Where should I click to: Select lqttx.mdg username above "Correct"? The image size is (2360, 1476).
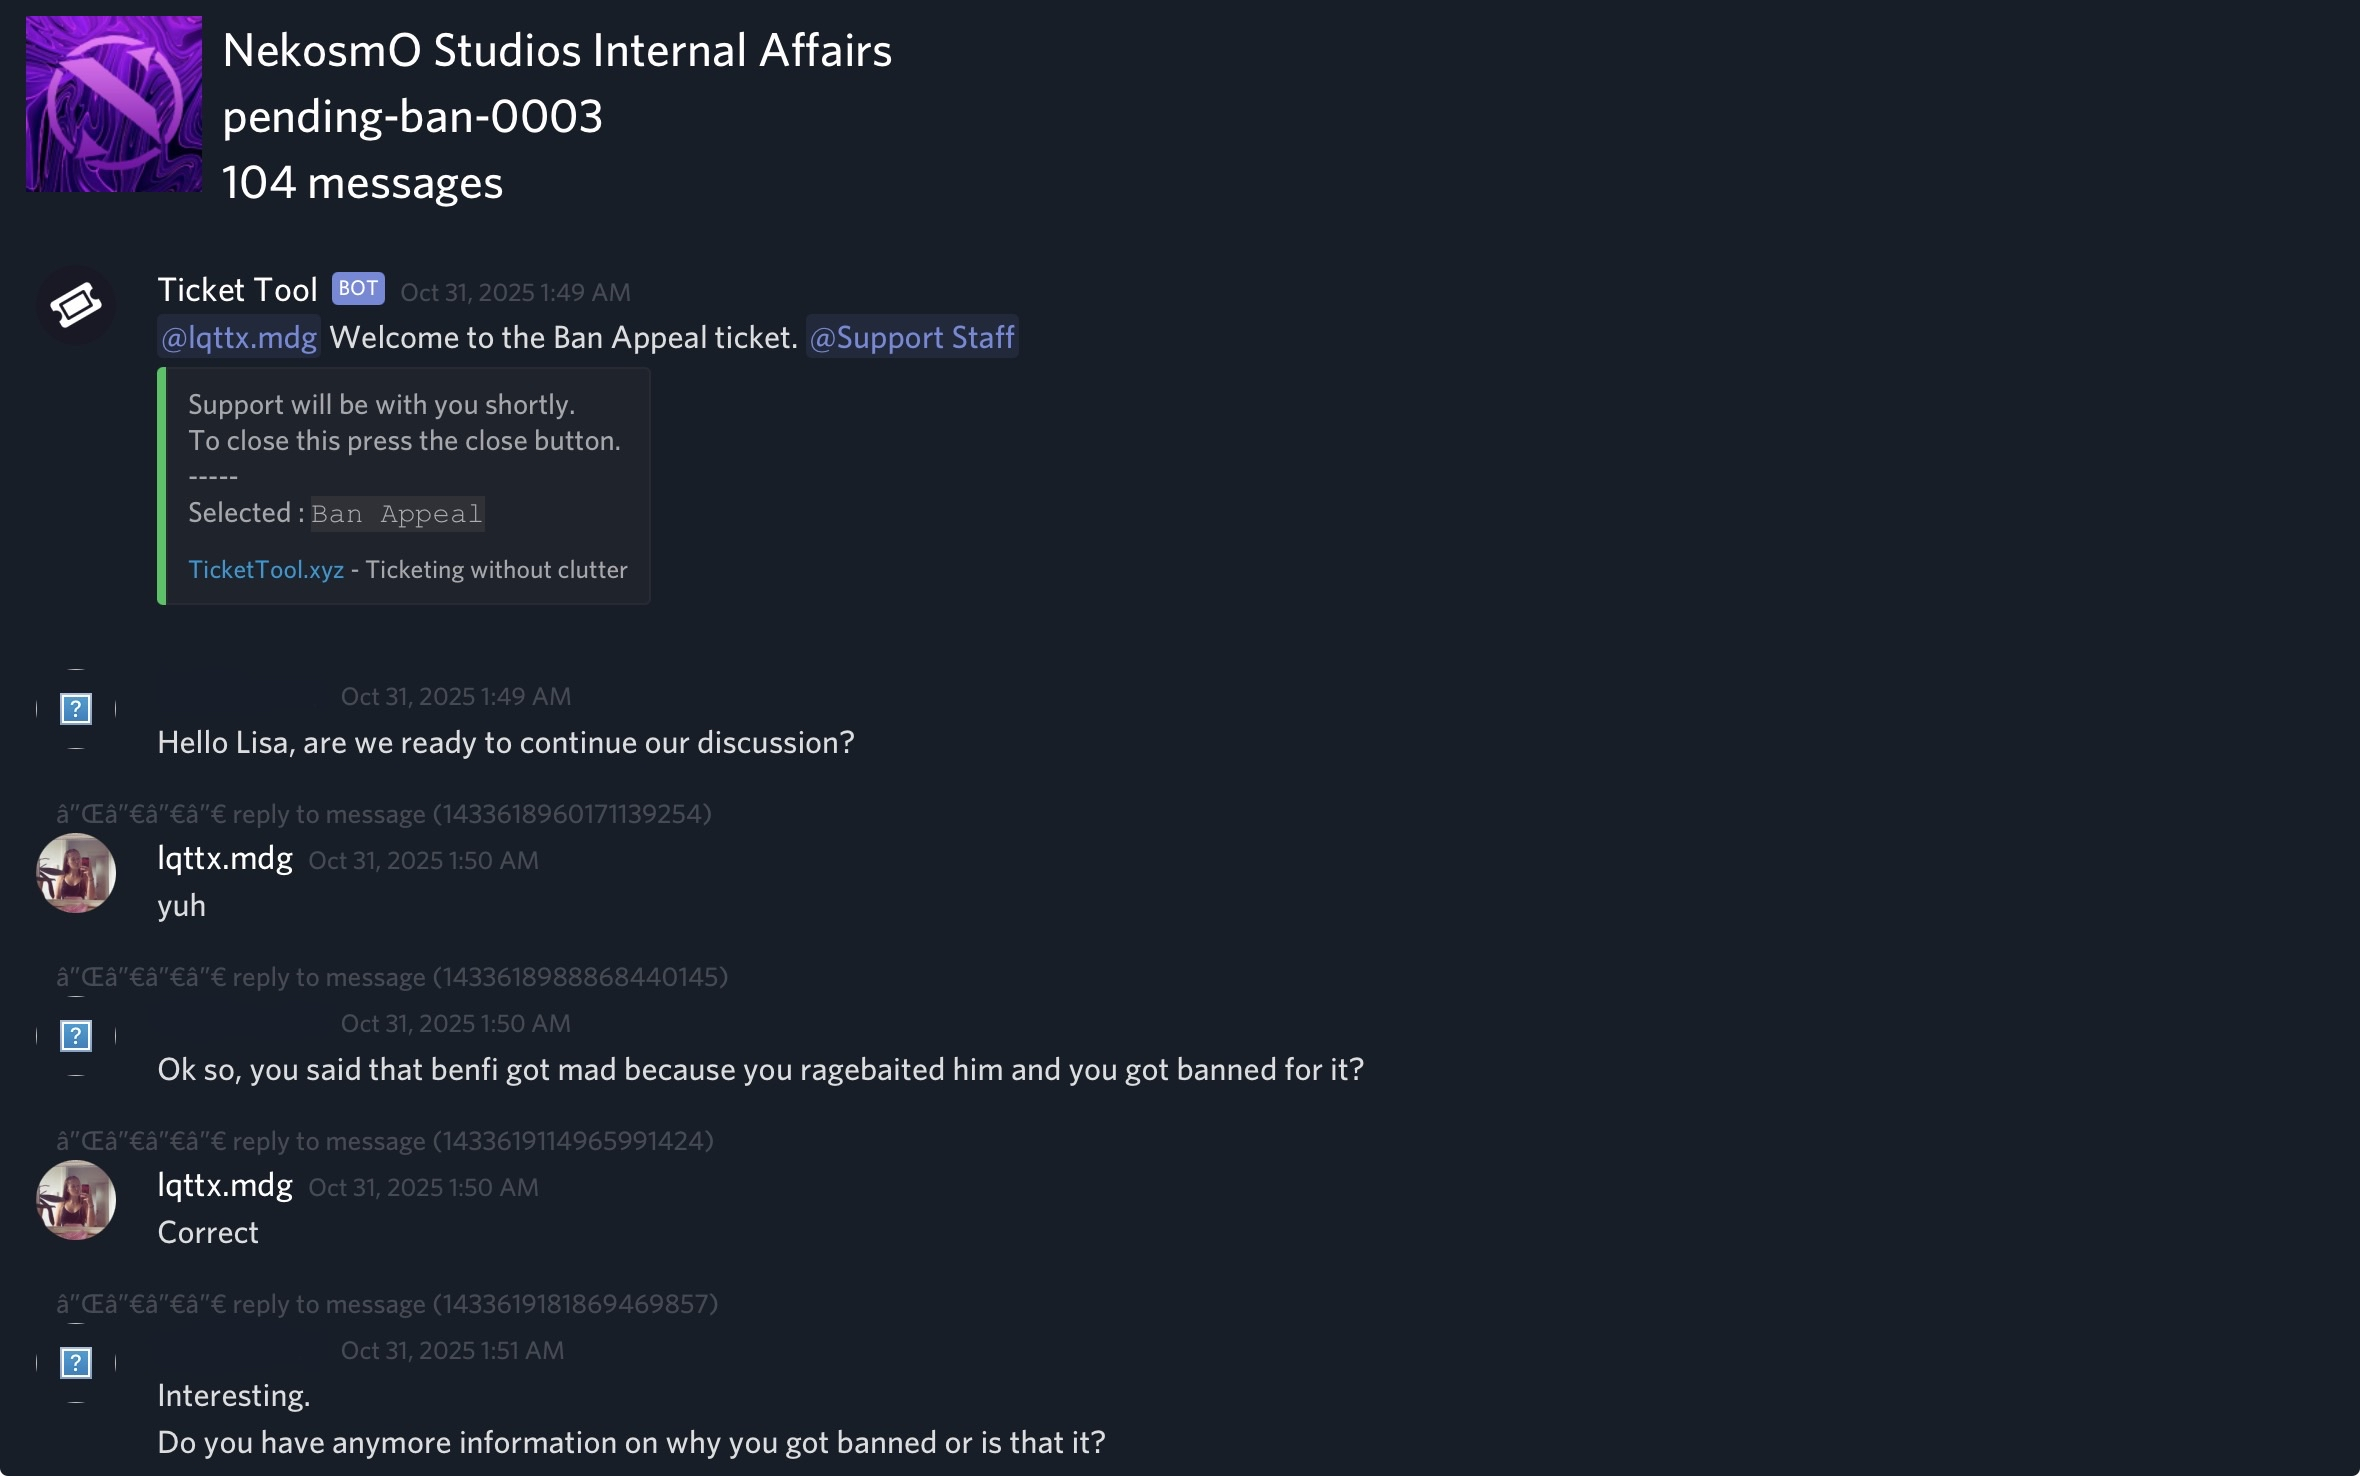(225, 1185)
